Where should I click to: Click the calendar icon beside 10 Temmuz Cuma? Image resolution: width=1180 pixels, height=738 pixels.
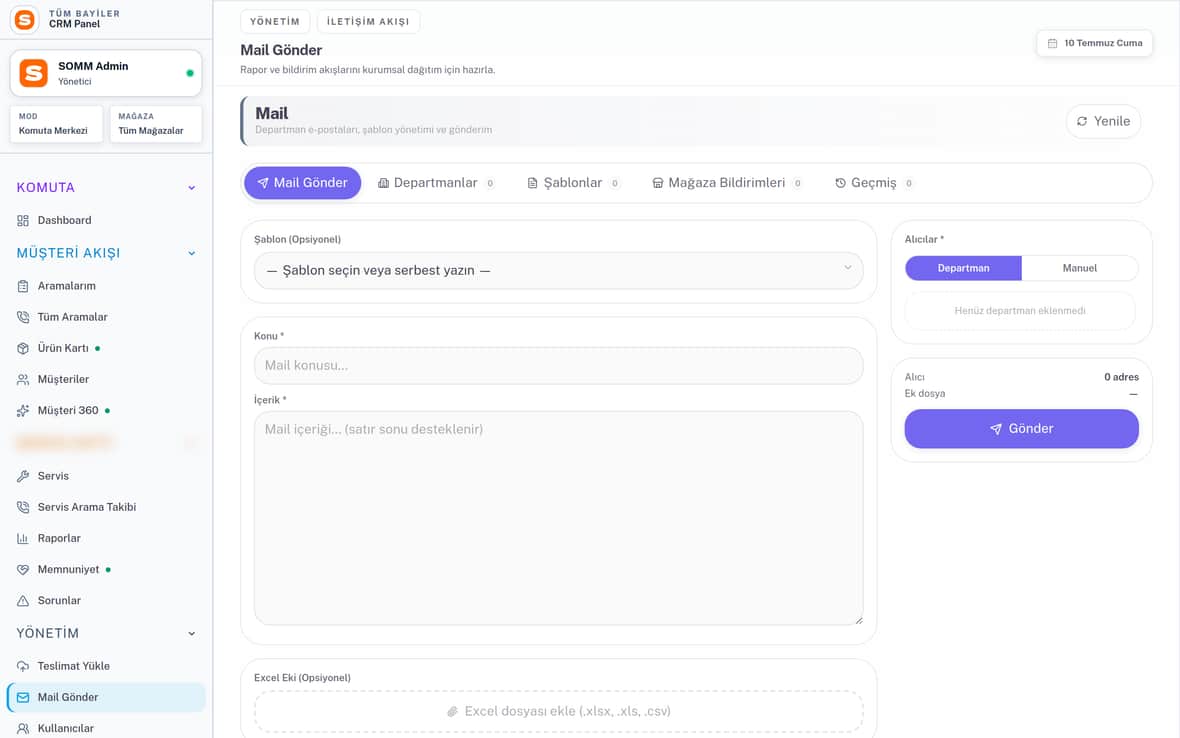[1053, 44]
